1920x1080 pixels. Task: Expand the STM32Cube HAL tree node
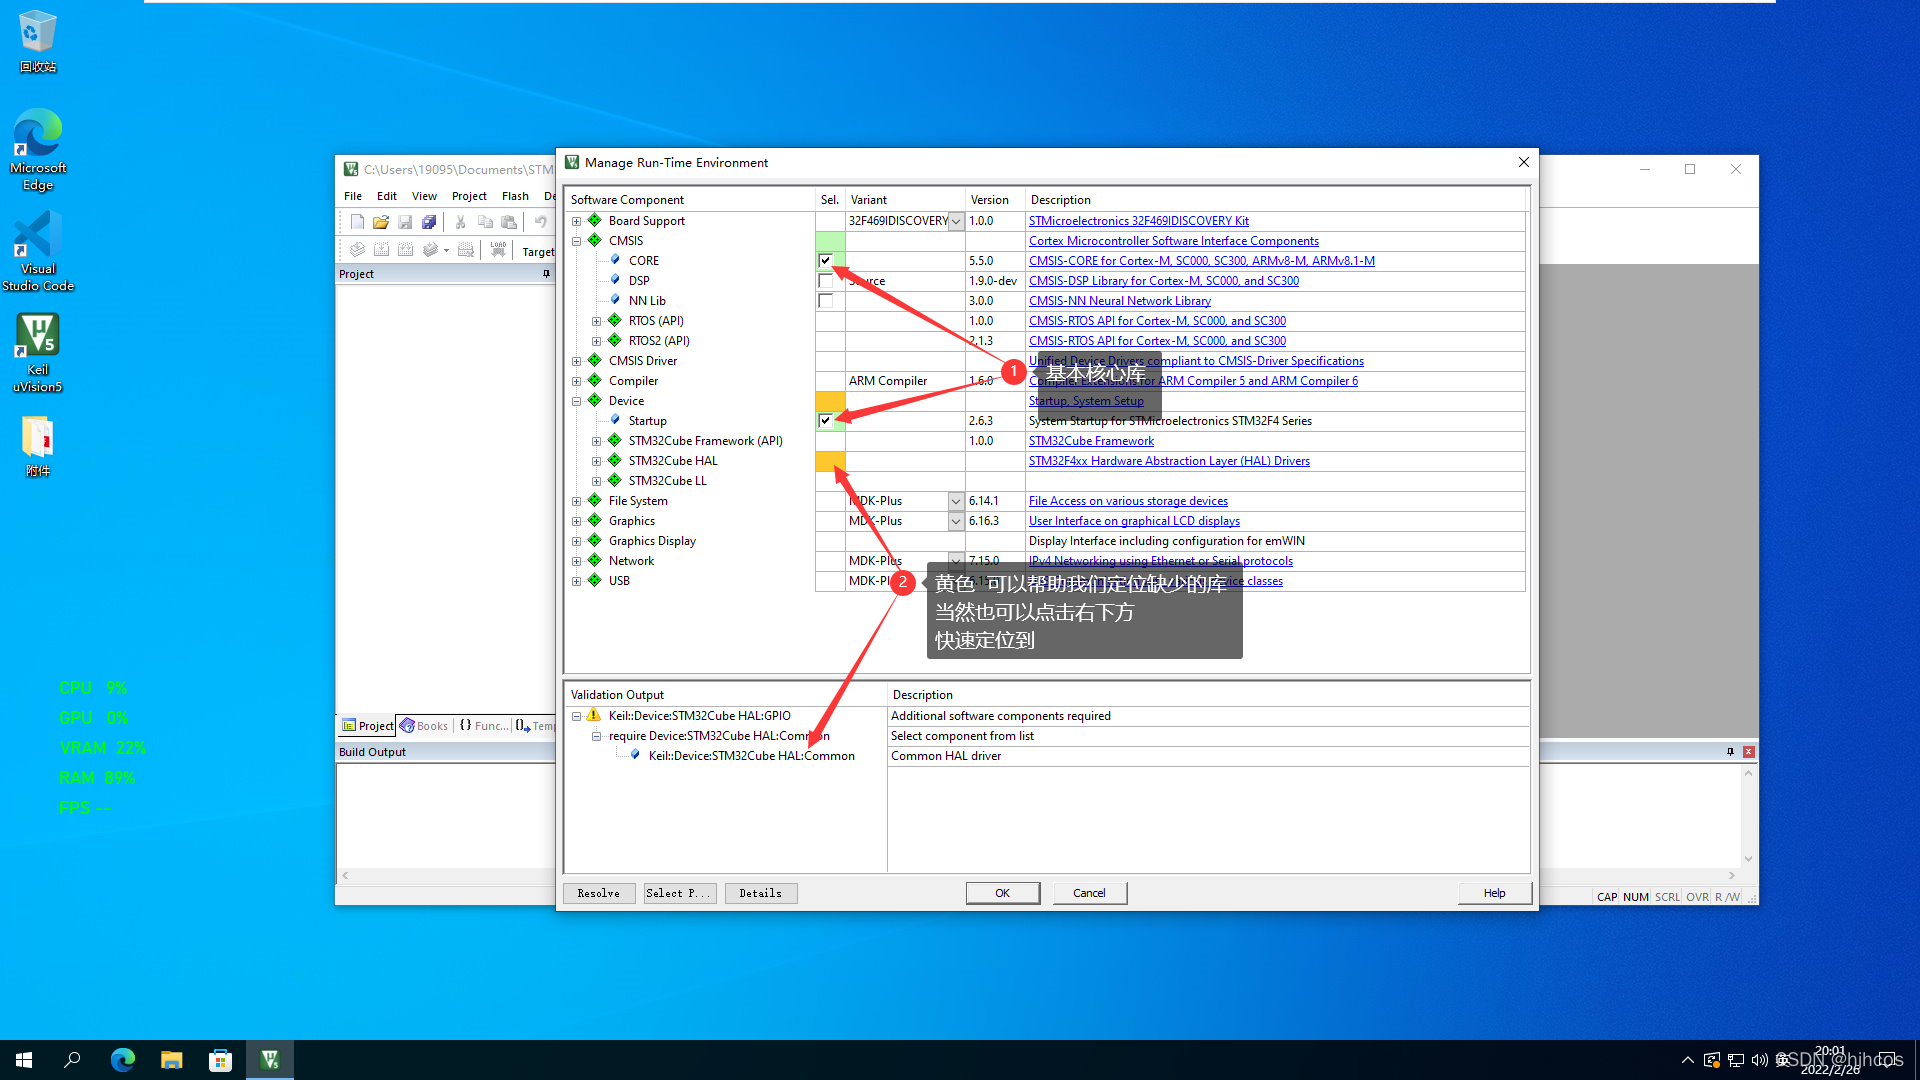[x=597, y=461]
